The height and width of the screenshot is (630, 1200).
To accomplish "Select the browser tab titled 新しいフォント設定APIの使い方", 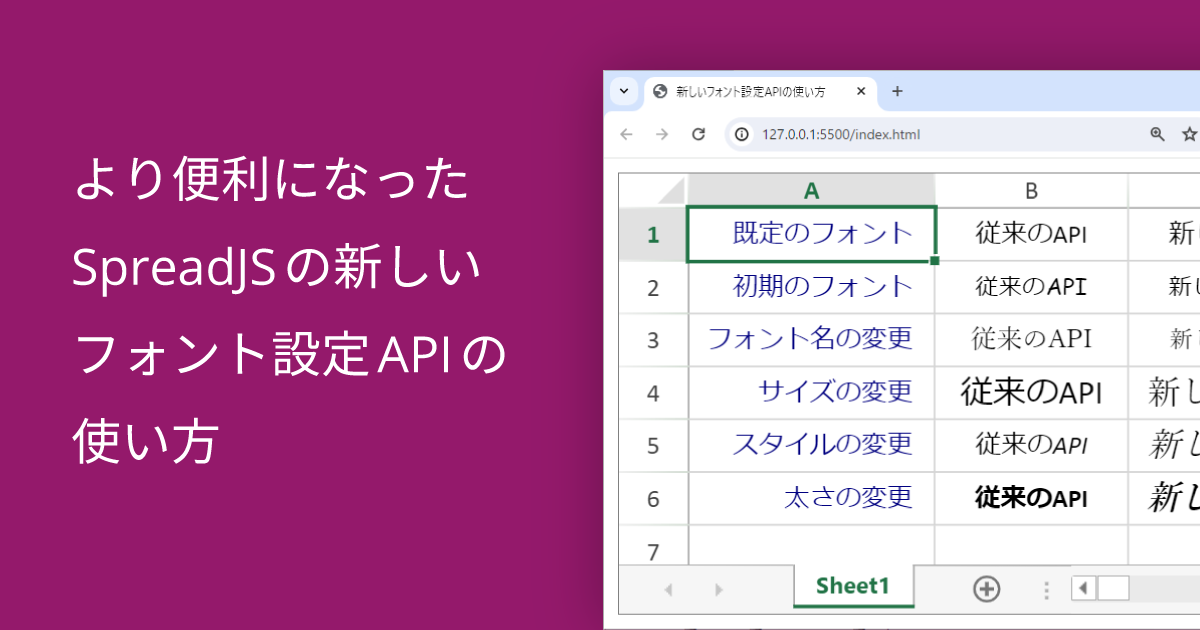I will pyautogui.click(x=750, y=91).
